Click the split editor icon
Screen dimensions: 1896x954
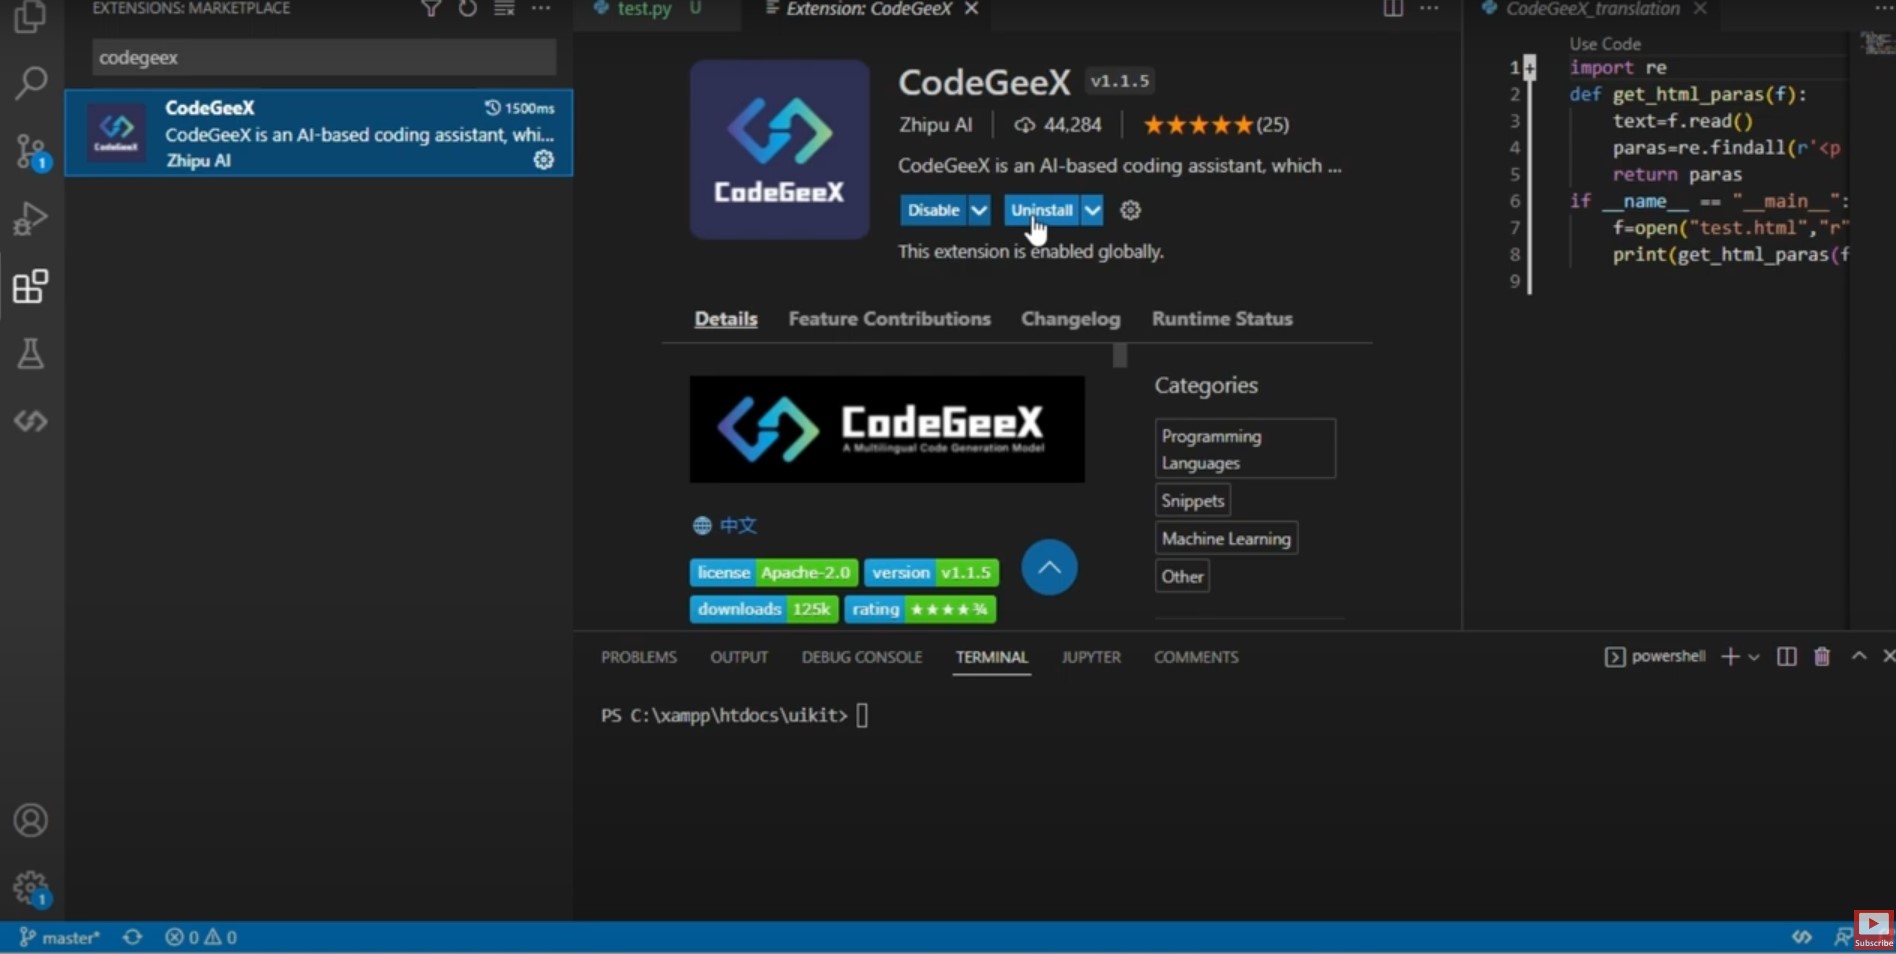(x=1393, y=9)
